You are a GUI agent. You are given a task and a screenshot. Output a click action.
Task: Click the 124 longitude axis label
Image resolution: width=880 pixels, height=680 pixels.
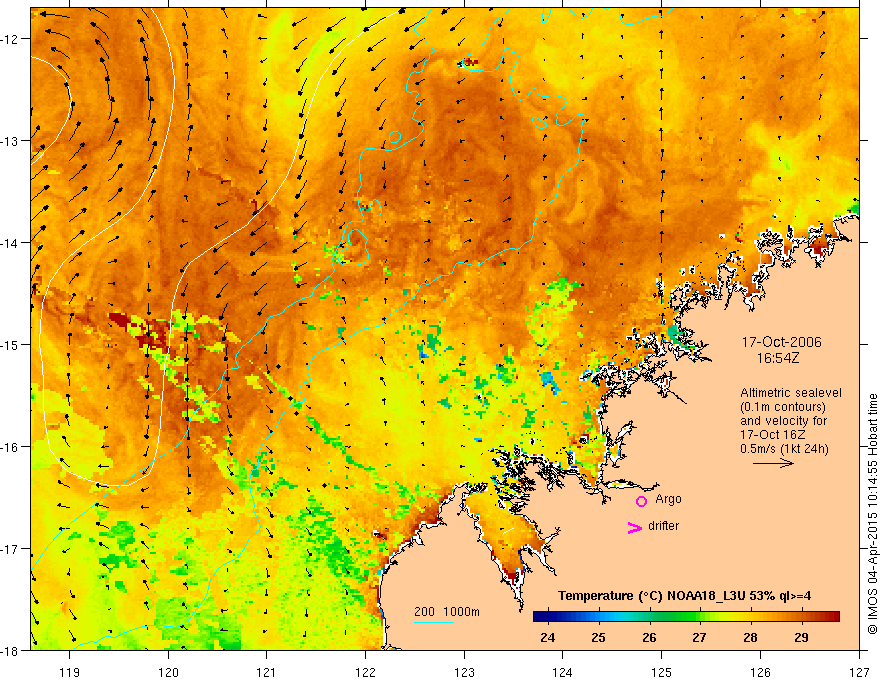coord(563,672)
